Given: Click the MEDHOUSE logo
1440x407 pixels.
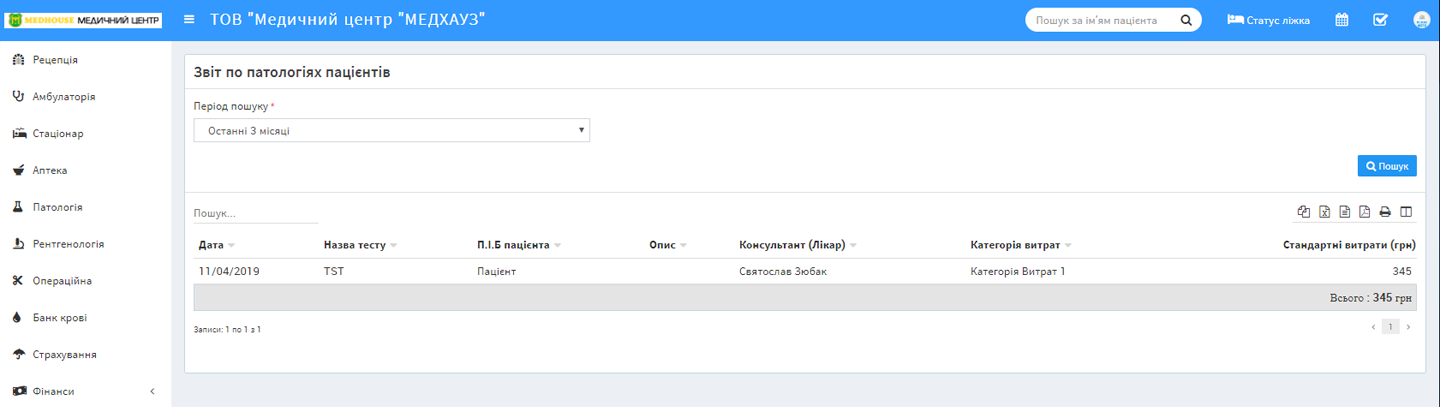Looking at the screenshot, I should tap(84, 20).
